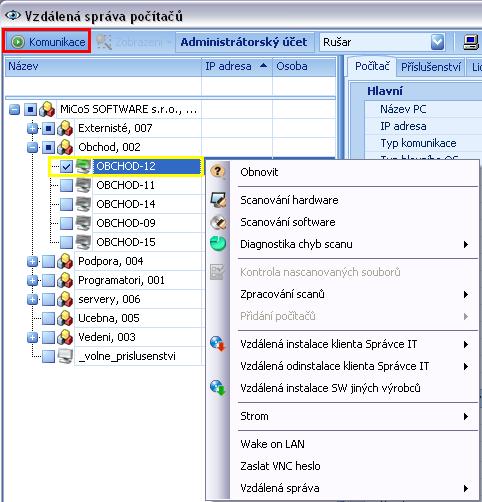Click the OBCHOD-09 computer icon
Viewport: 482px width, 502px height.
[x=83, y=223]
